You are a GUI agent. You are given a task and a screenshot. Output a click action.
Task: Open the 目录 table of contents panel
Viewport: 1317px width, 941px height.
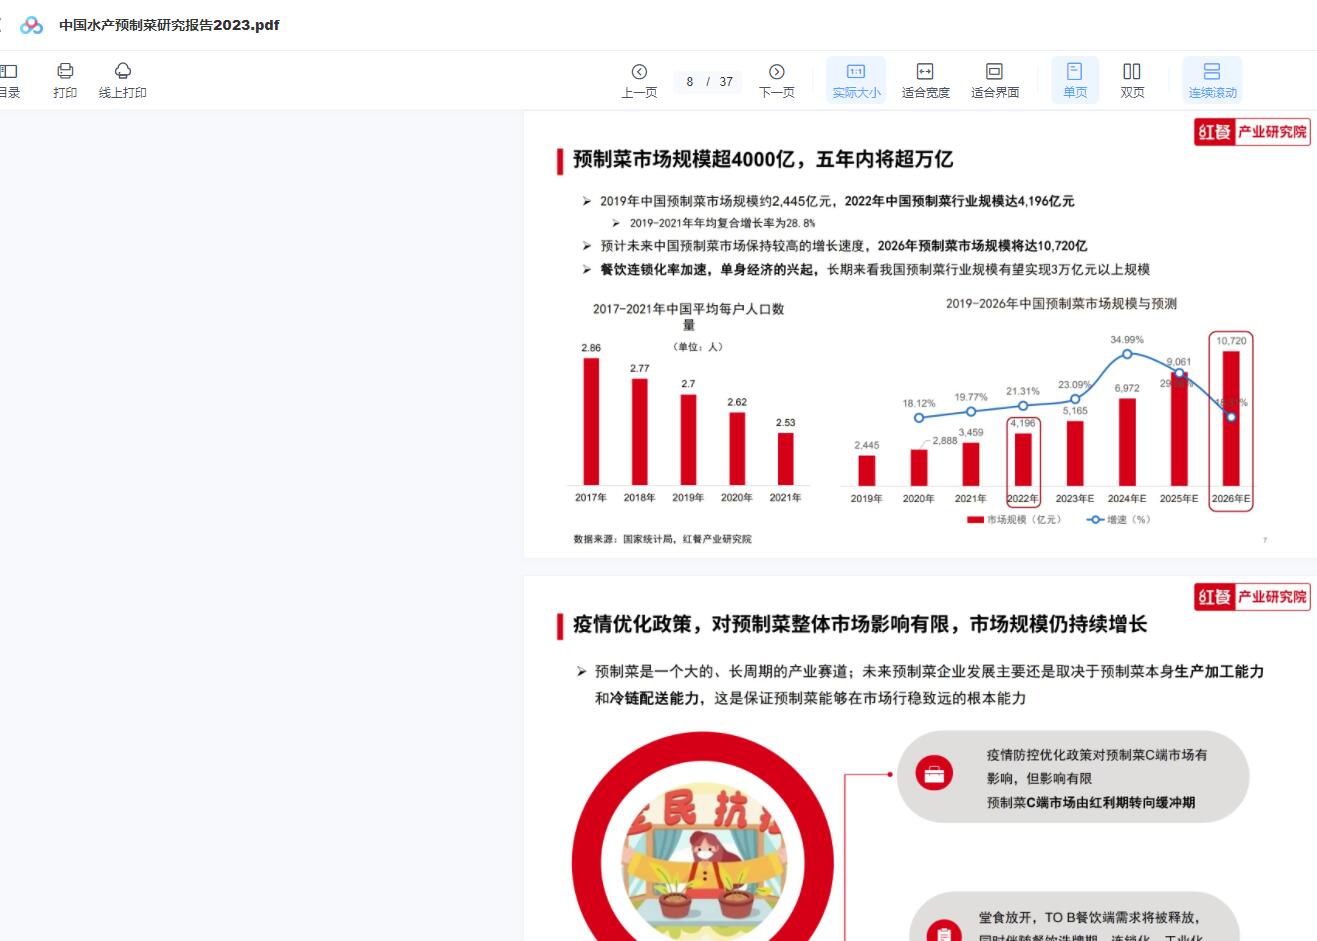(x=9, y=80)
